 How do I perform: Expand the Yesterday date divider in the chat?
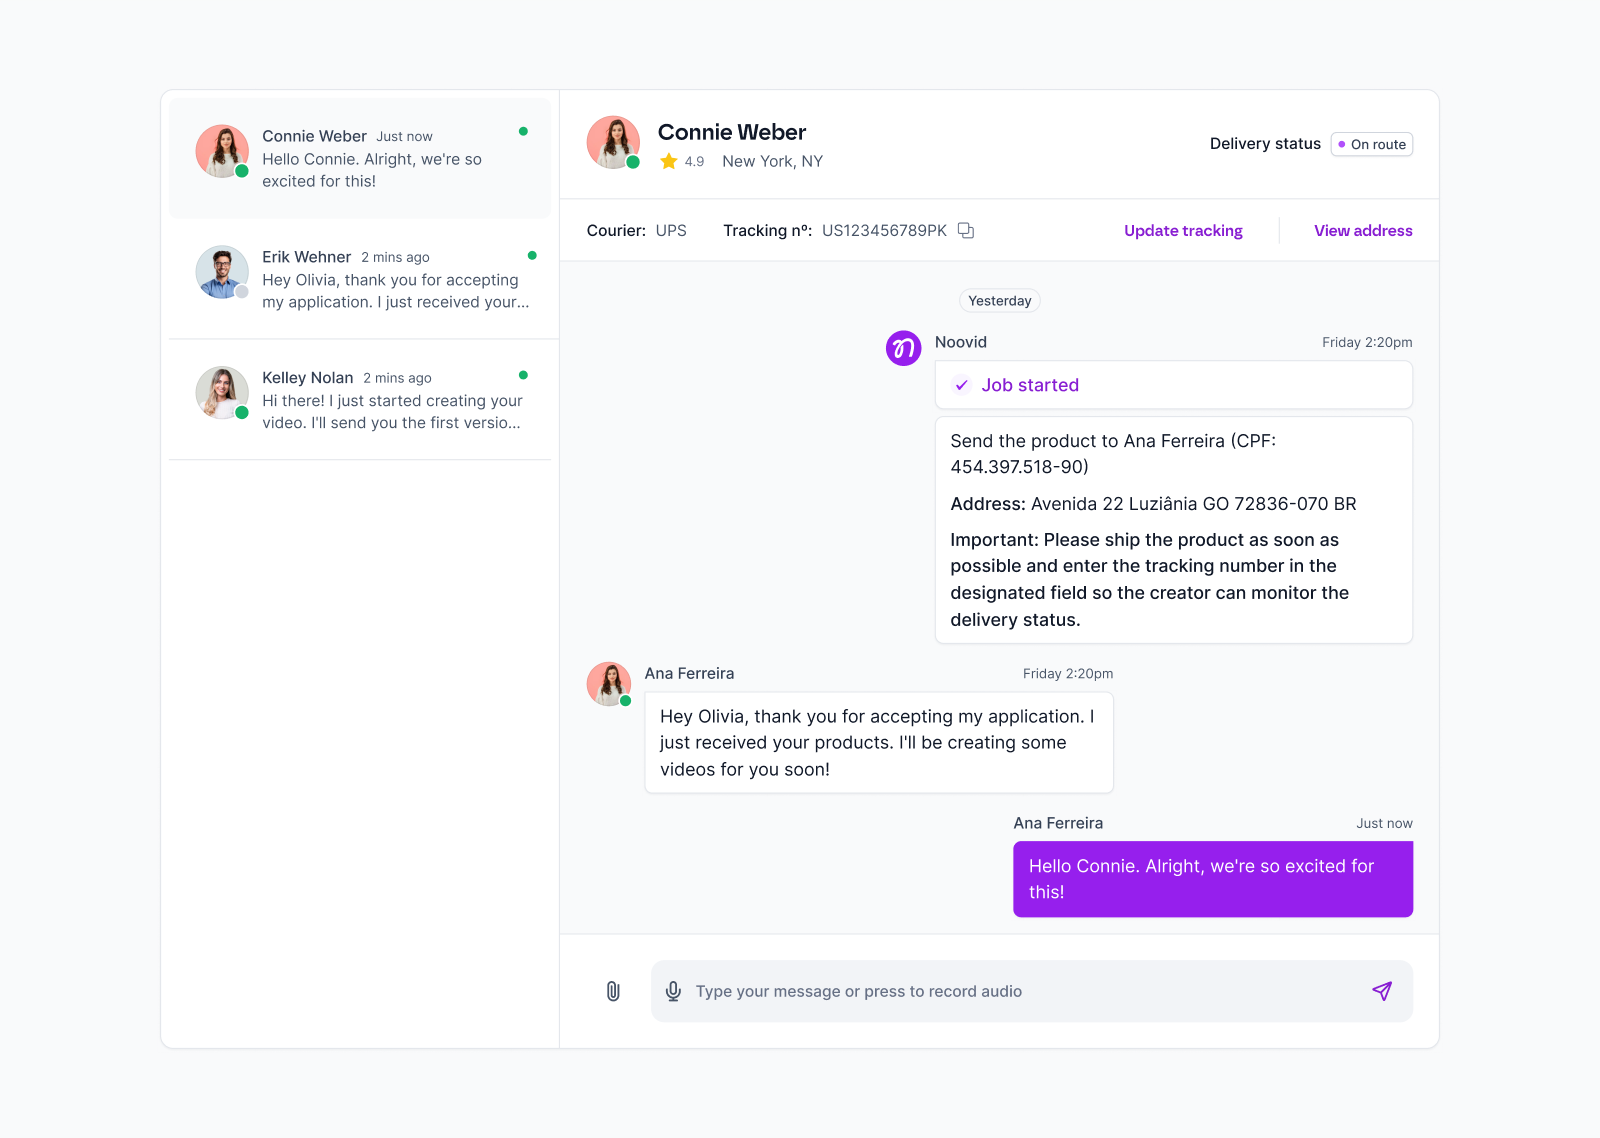point(999,300)
